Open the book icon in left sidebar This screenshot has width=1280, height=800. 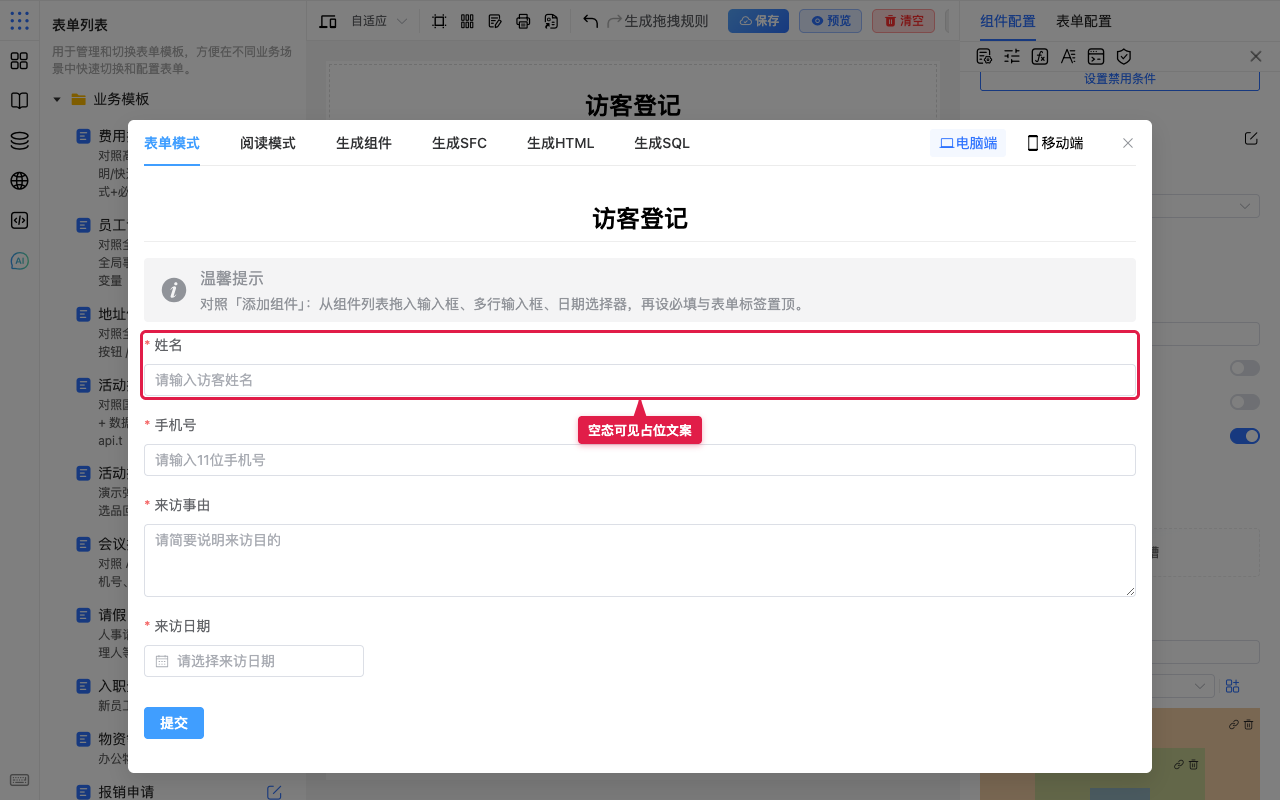[x=19, y=101]
